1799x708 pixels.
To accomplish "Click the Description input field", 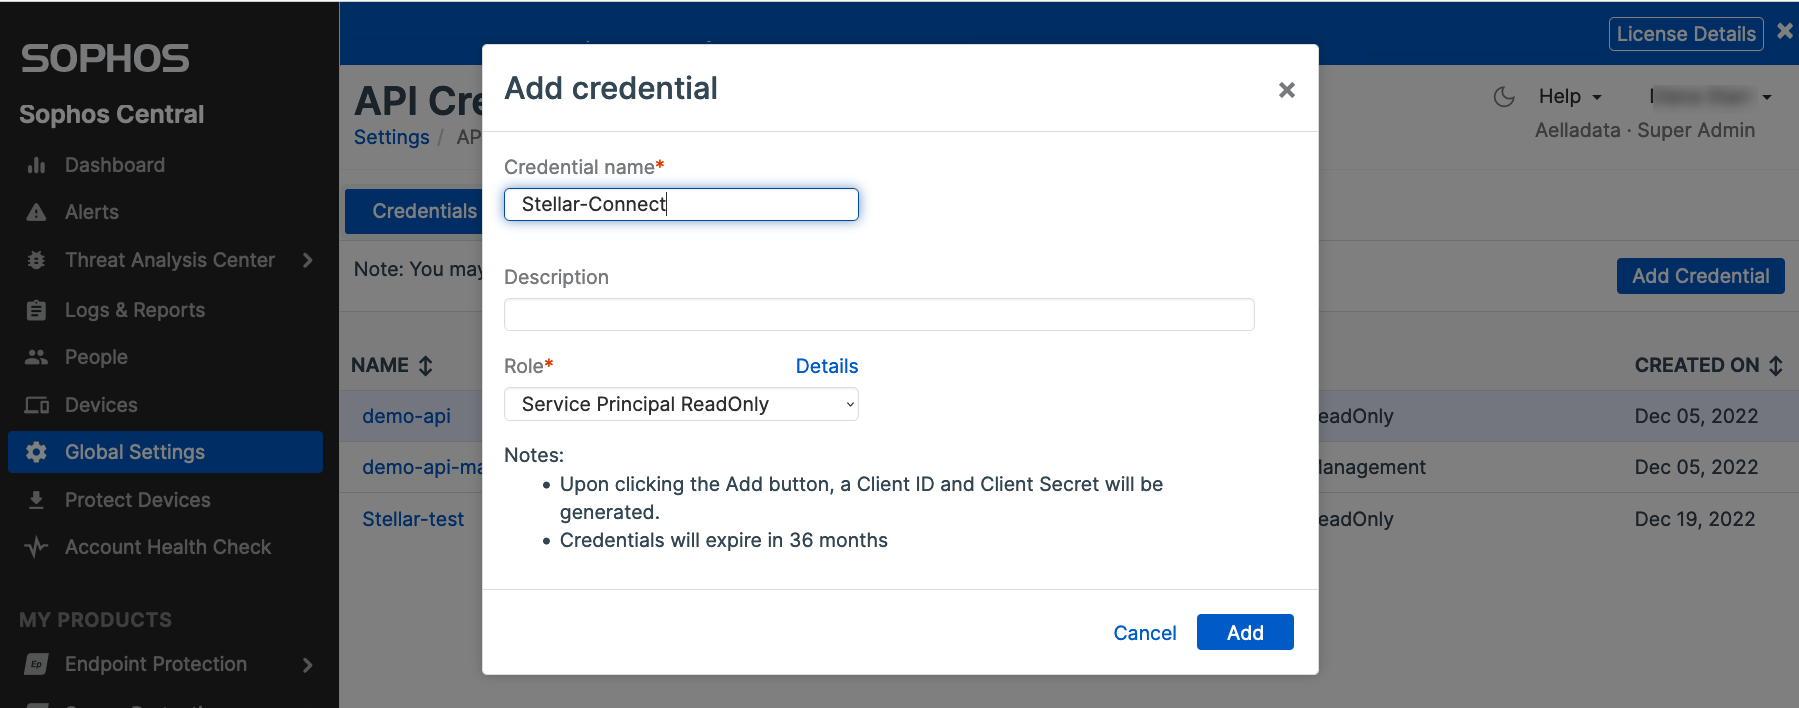I will pos(879,315).
